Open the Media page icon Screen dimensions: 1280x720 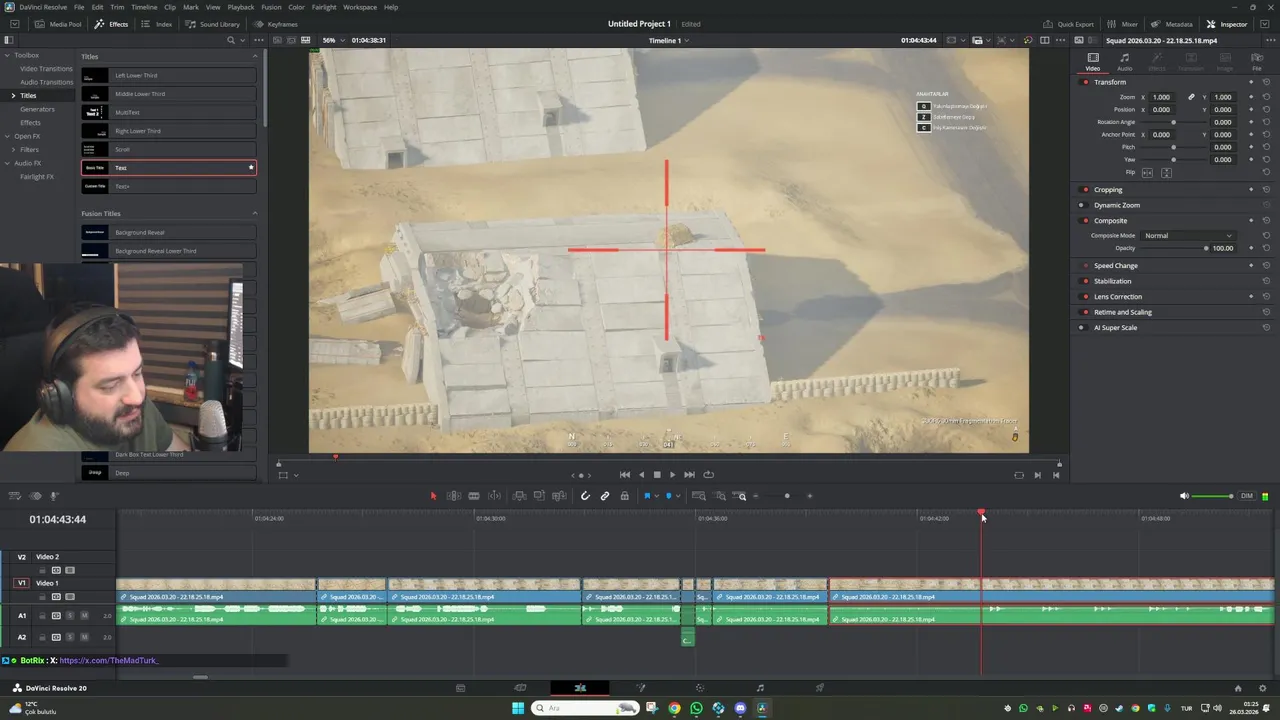460,688
